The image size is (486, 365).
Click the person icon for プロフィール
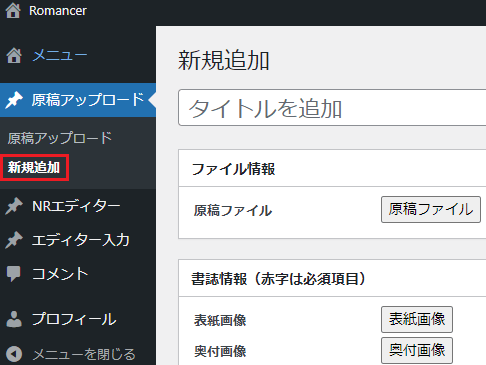[x=14, y=319]
